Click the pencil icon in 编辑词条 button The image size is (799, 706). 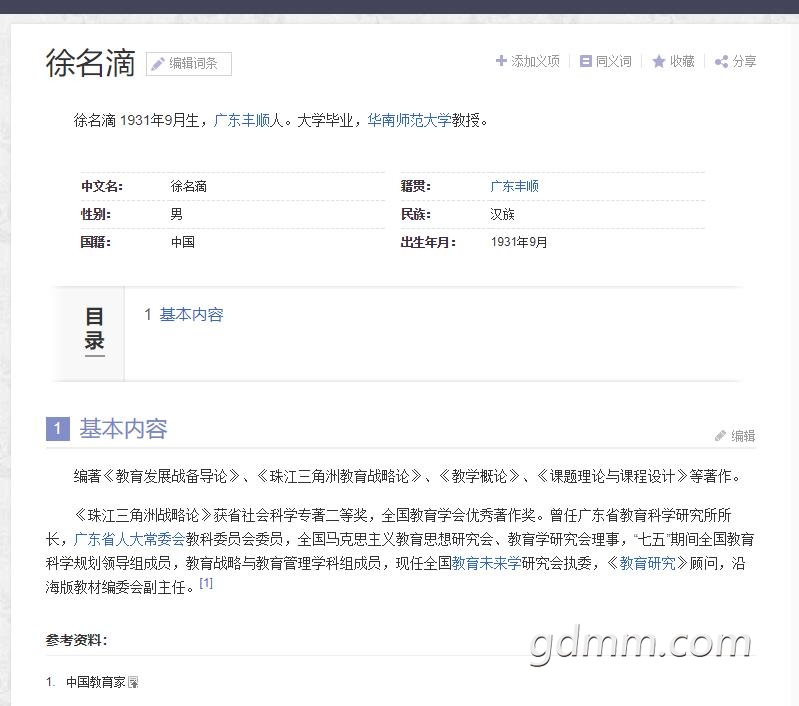click(x=157, y=64)
